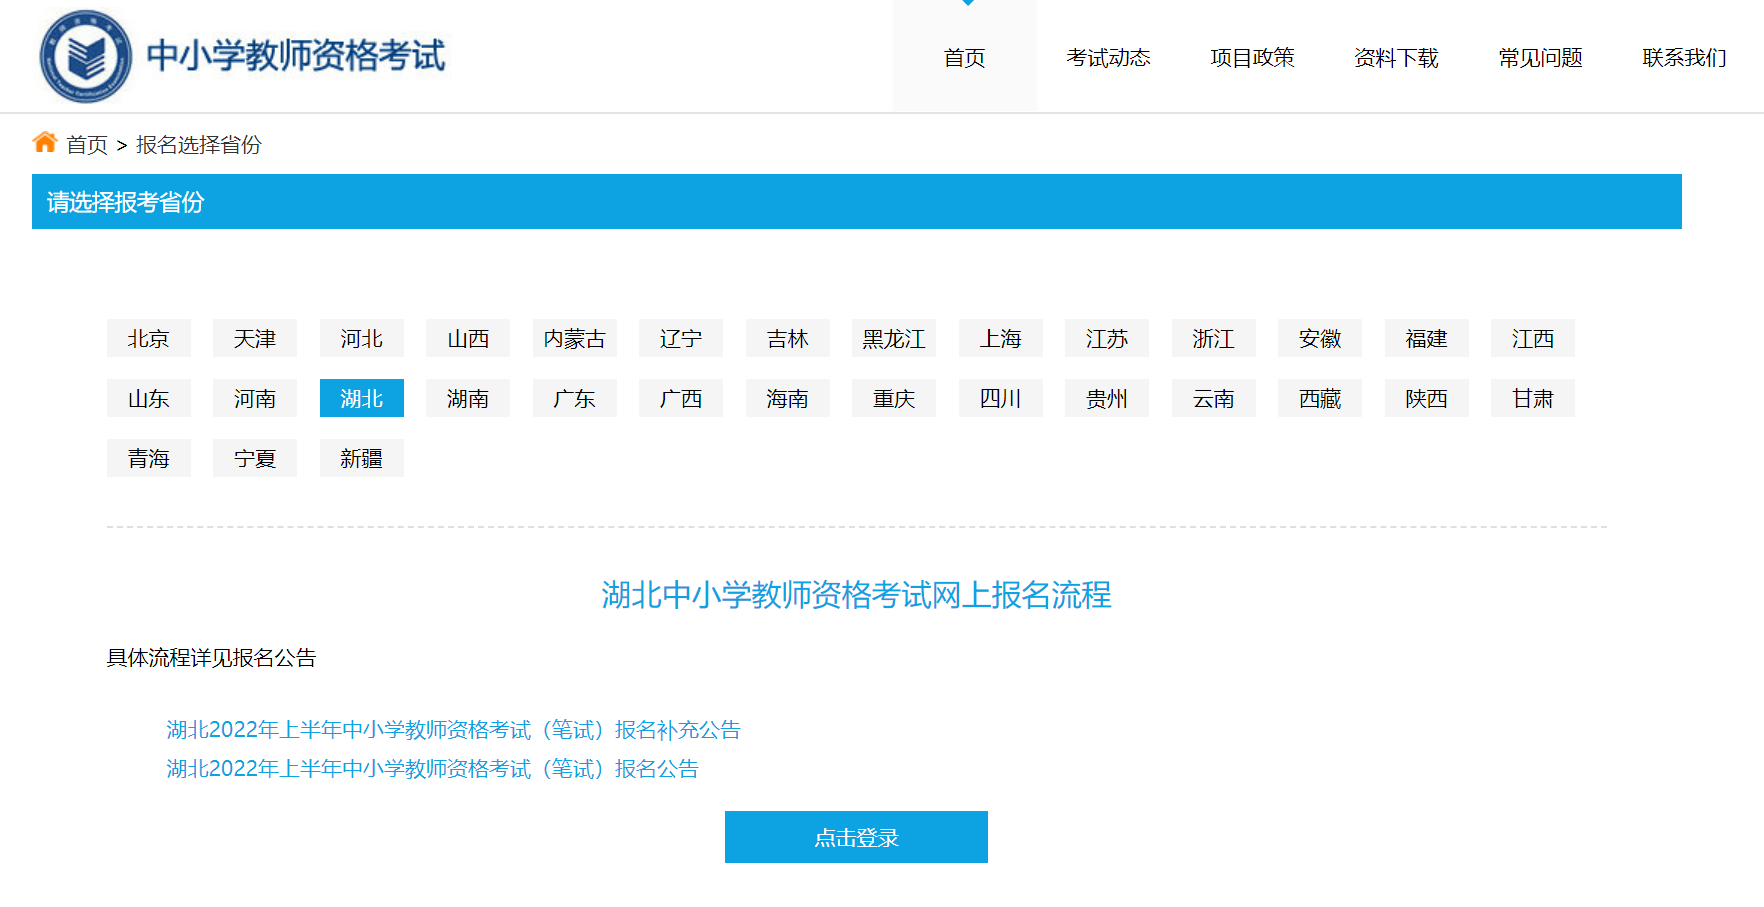Select the 黑龙江 province button
The height and width of the screenshot is (907, 1764).
893,339
